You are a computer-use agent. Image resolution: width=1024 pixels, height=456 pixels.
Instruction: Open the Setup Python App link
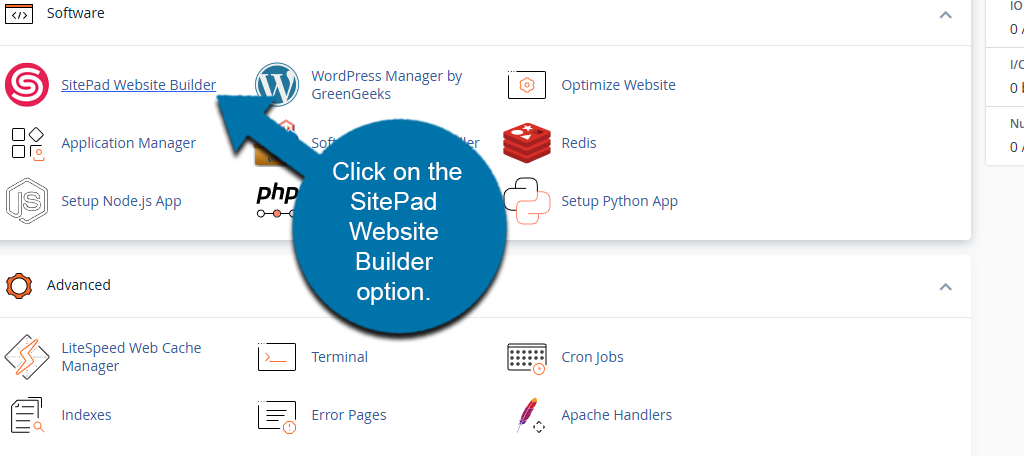point(619,201)
